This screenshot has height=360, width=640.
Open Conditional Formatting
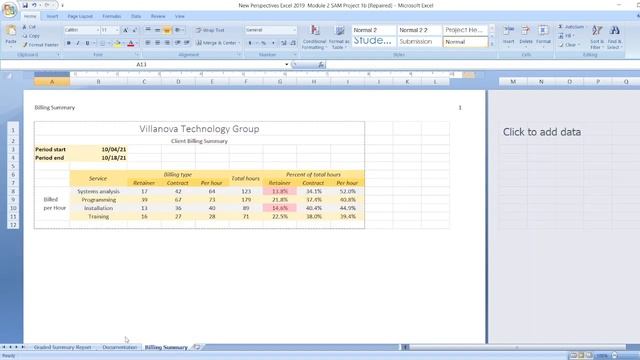pos(314,37)
